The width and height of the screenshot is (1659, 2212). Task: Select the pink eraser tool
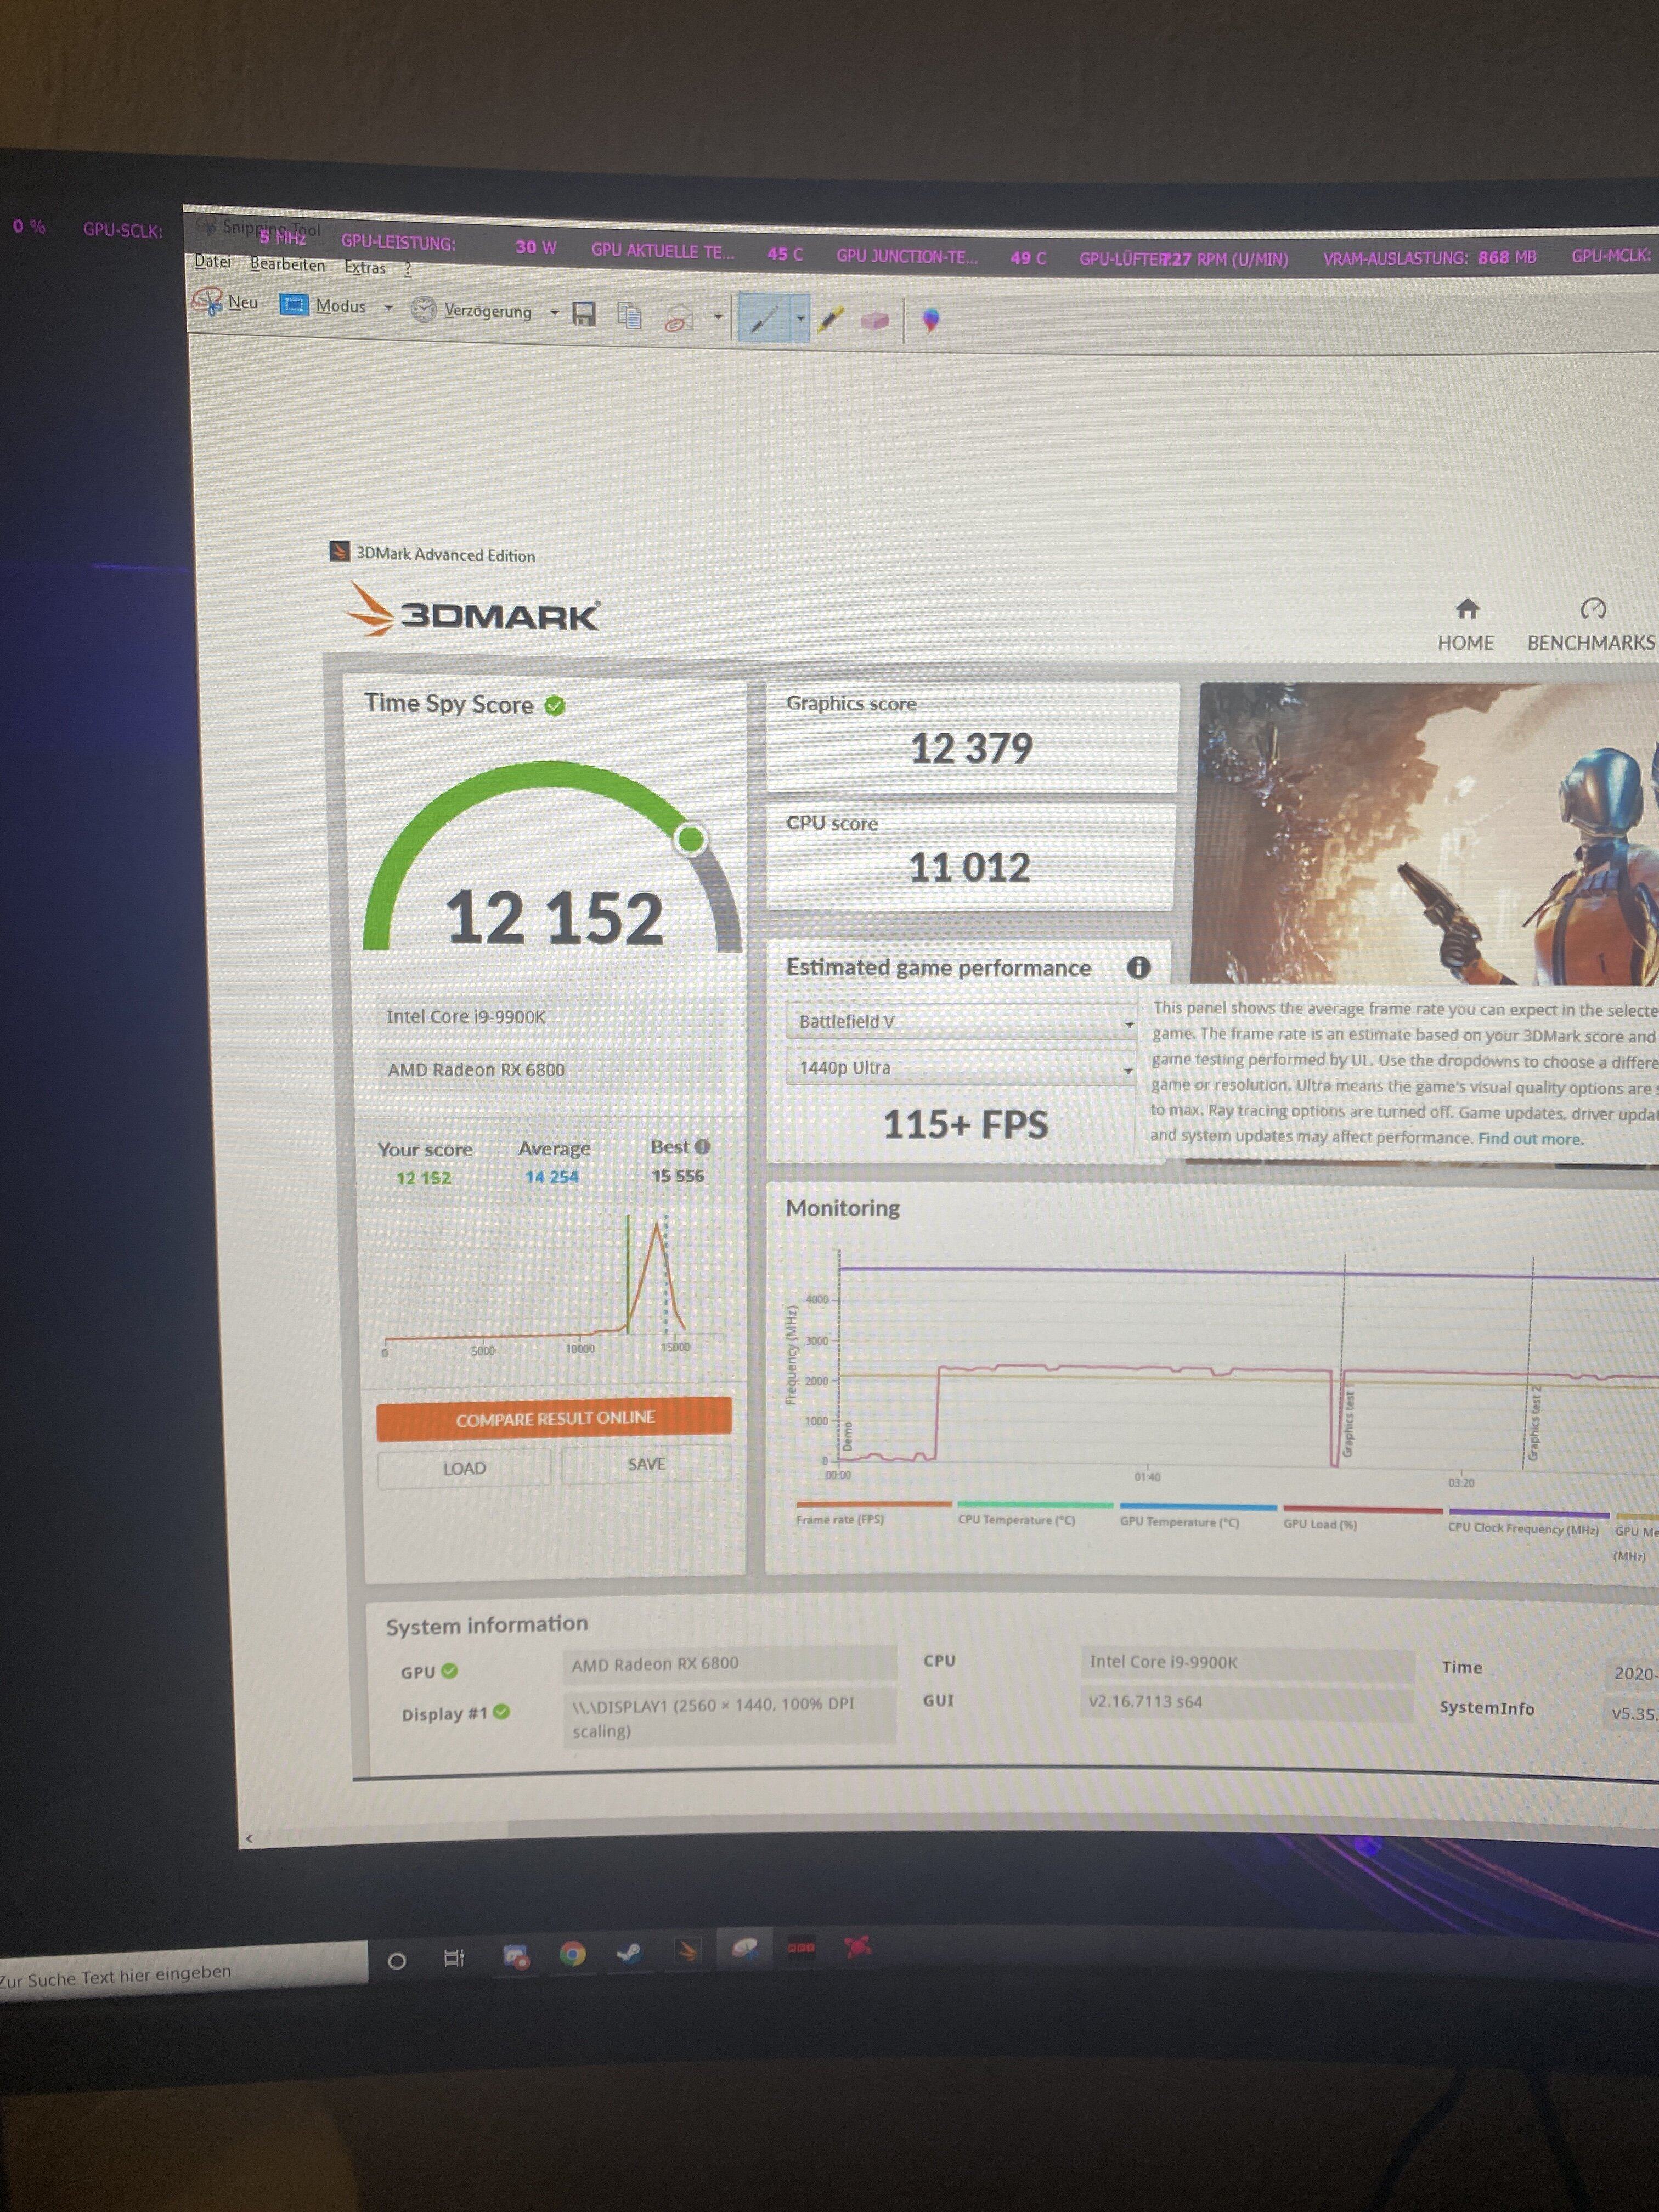tap(874, 321)
